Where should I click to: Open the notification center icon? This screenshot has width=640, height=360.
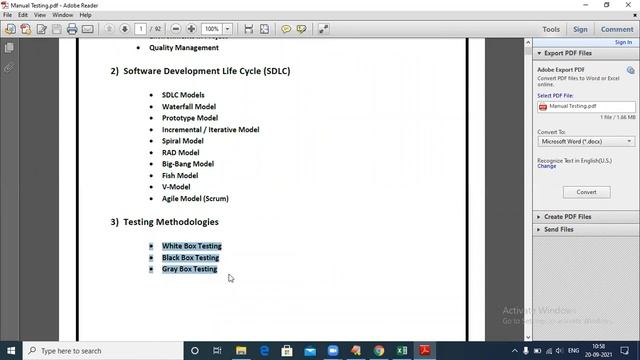coord(624,351)
